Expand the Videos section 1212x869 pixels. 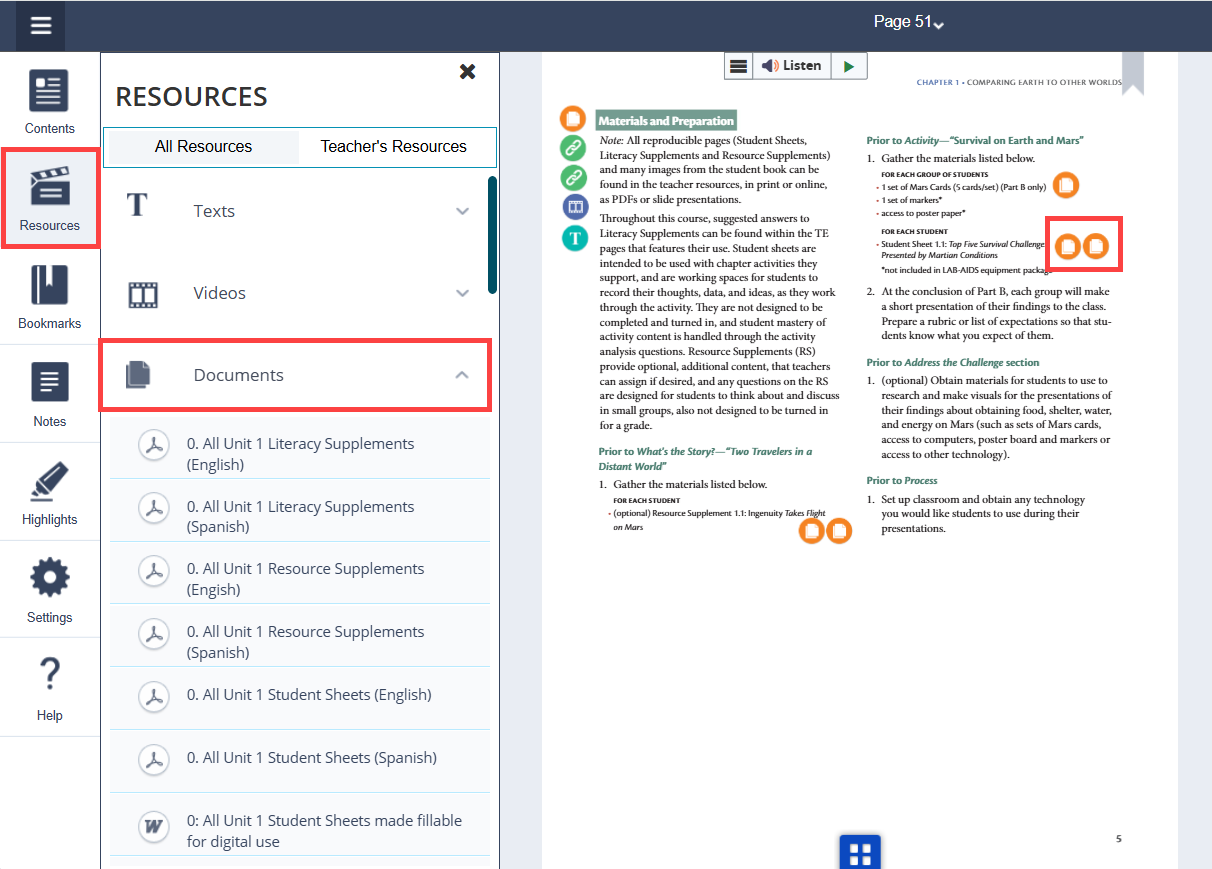click(298, 293)
